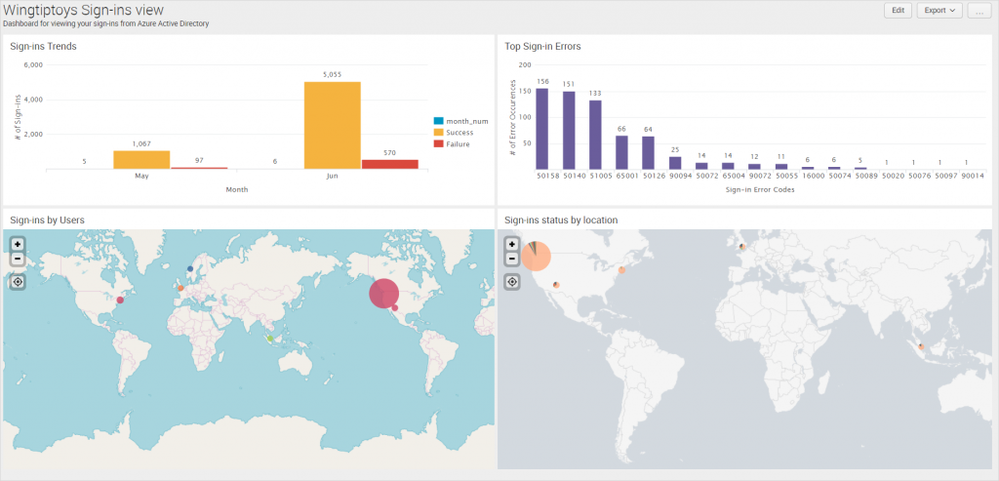The width and height of the screenshot is (999, 481).
Task: Click the Edit button
Action: coord(898,10)
